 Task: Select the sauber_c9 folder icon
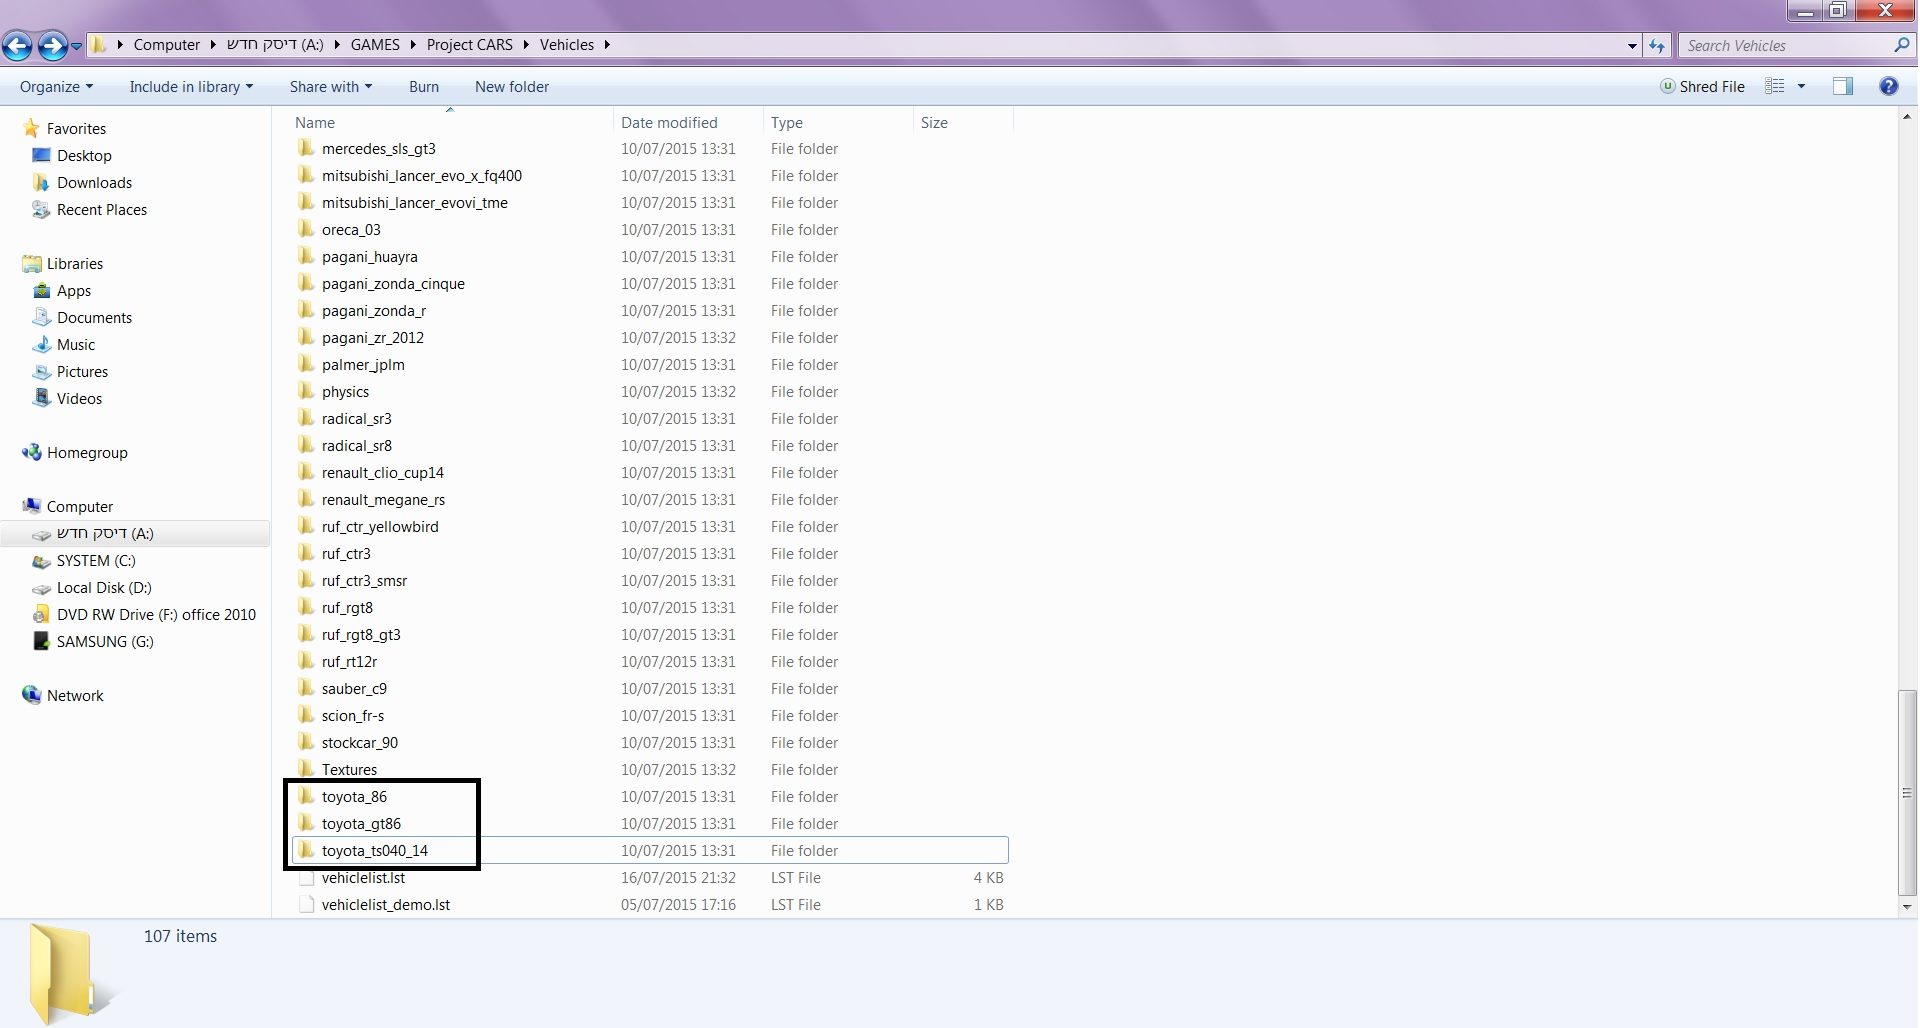[306, 688]
